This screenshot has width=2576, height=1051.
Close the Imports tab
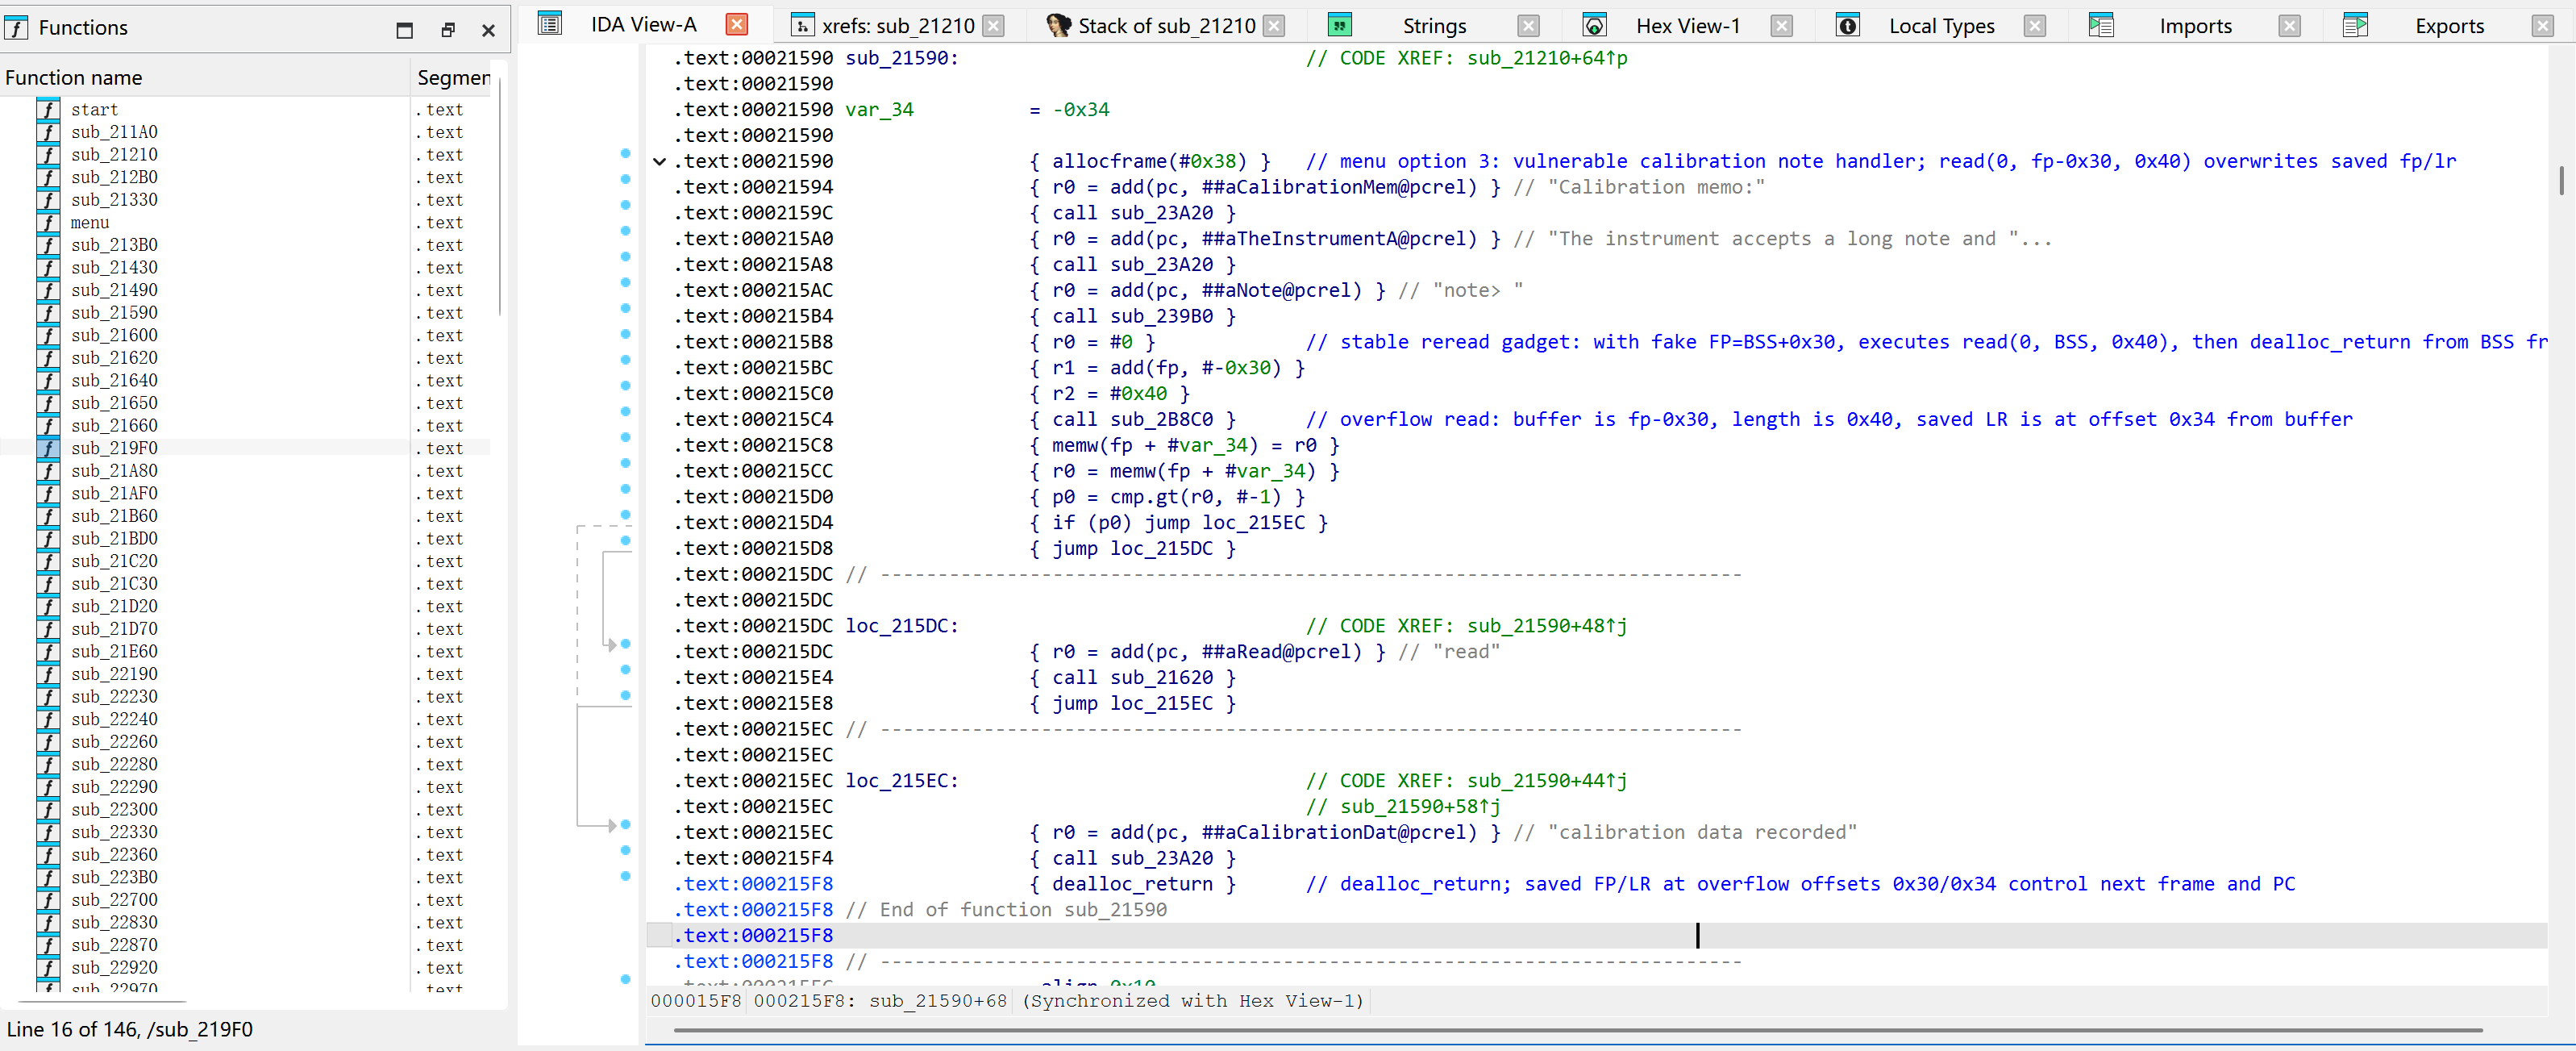tap(2289, 26)
